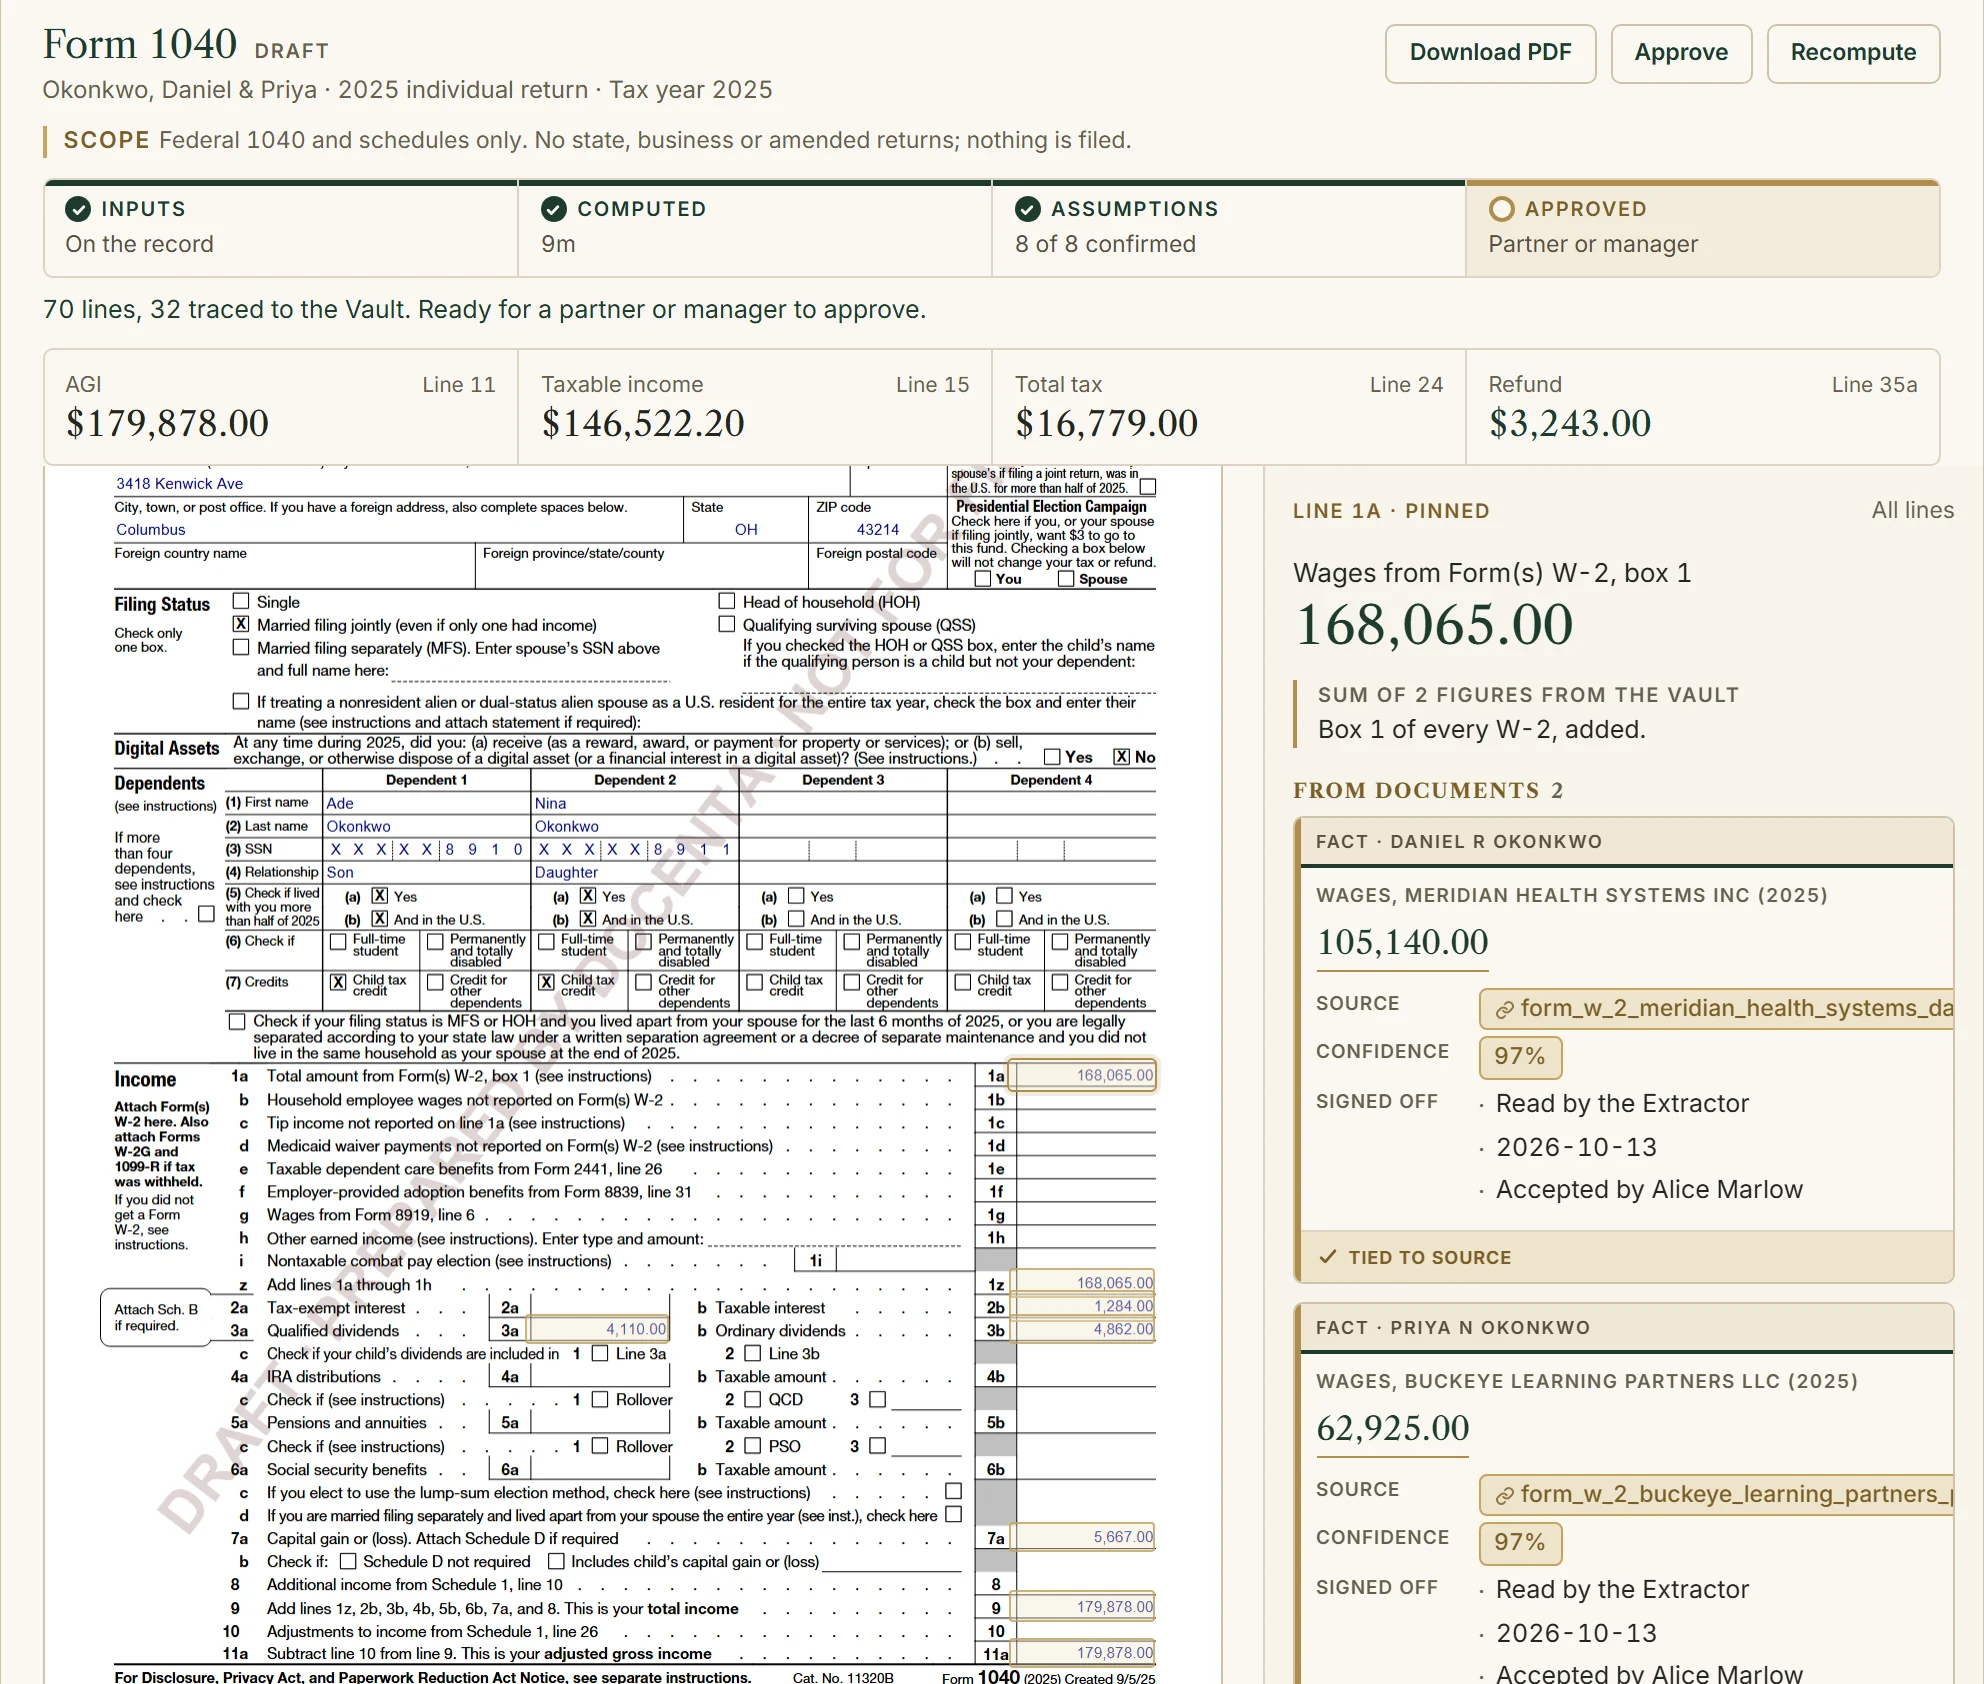Open the All lines link
Viewport: 1984px width, 1684px height.
[1912, 510]
